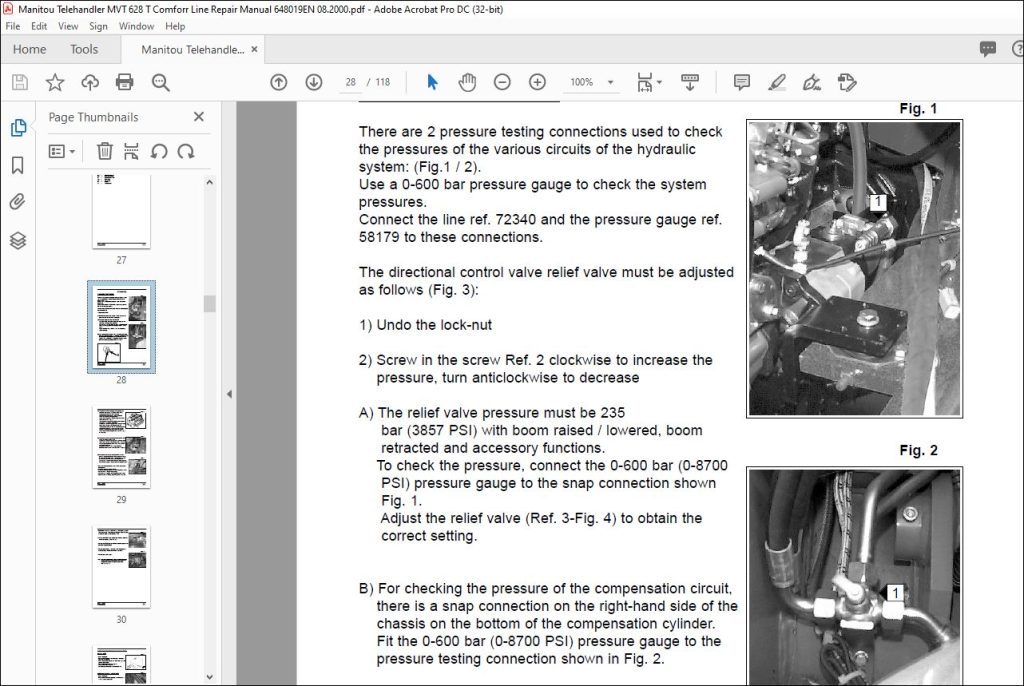This screenshot has width=1024, height=686.
Task: Open the find text magnifier tool
Action: (161, 82)
